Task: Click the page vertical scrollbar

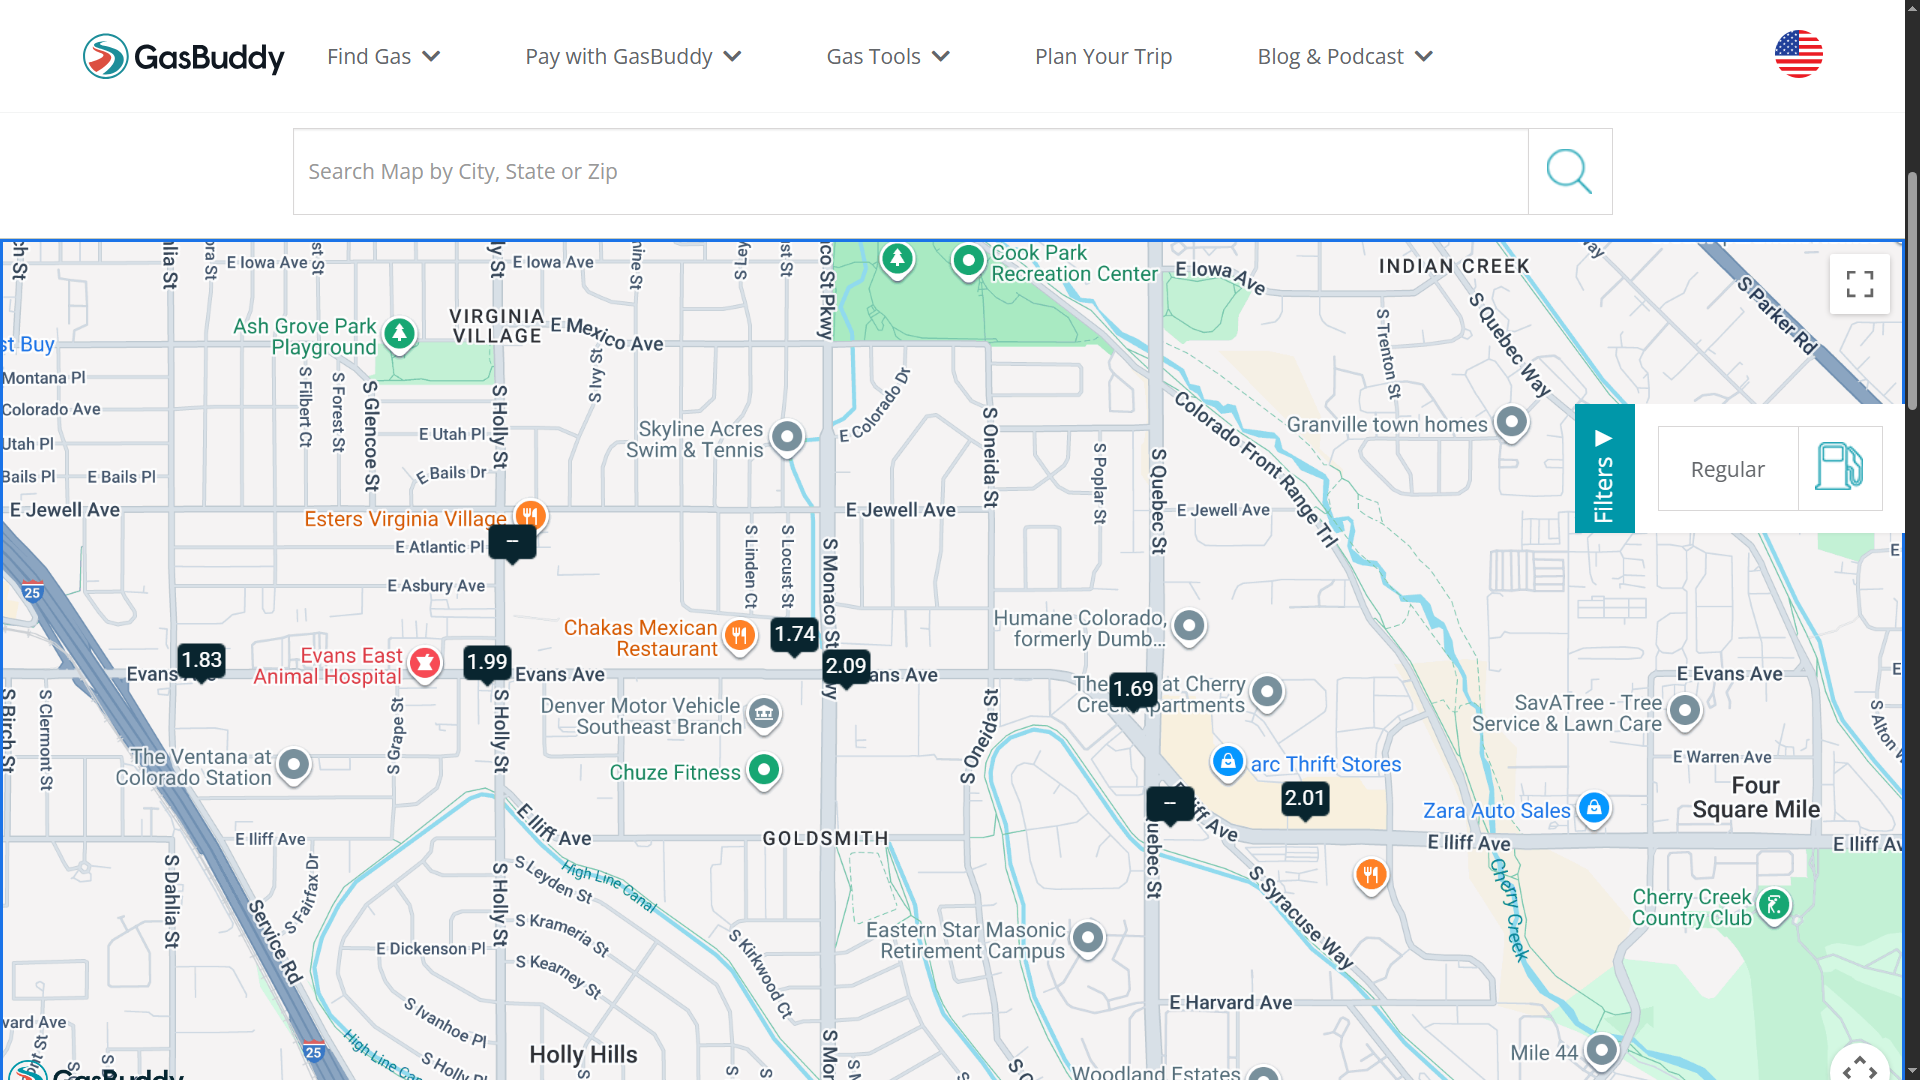Action: click(1912, 290)
